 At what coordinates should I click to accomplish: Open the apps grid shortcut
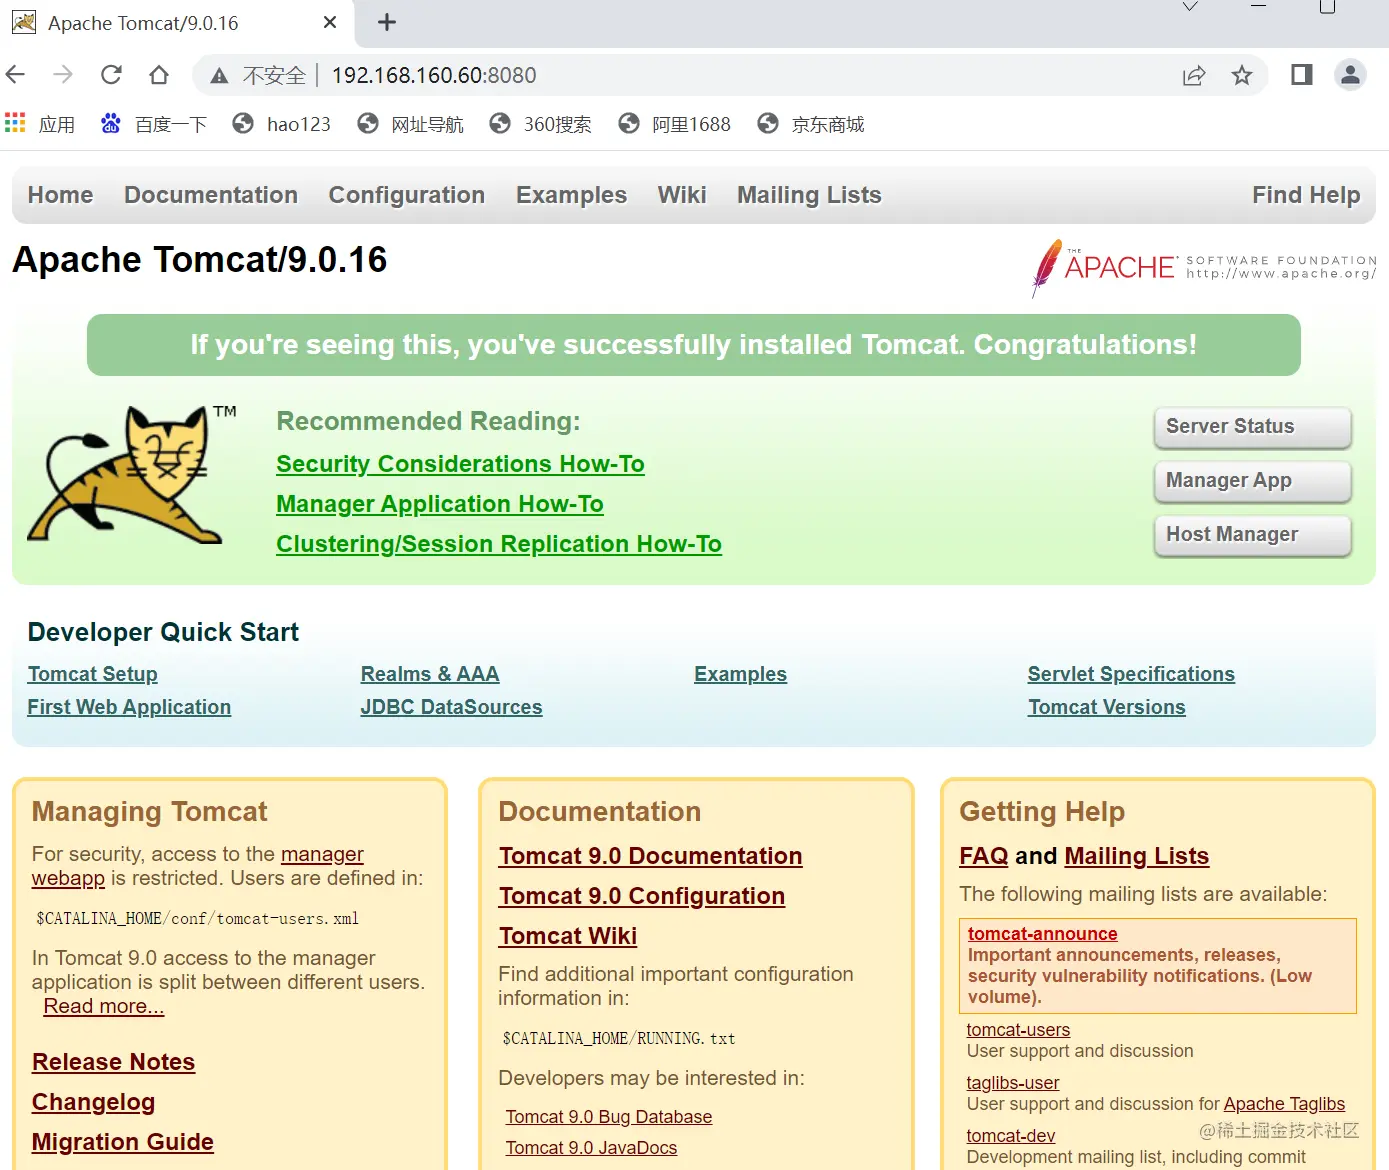point(40,124)
